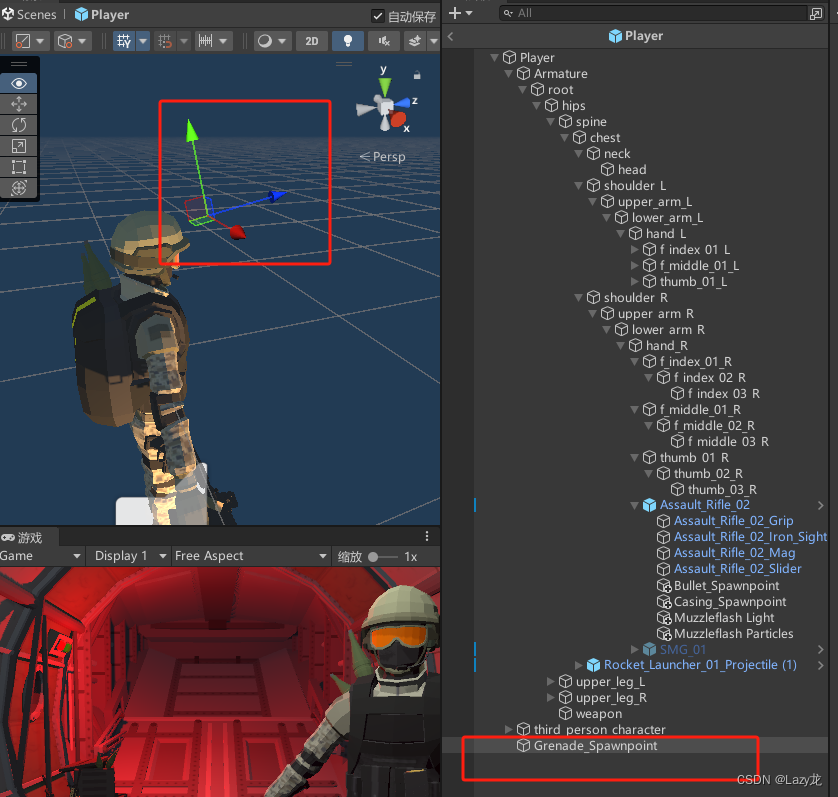Expand Rocket_Launcher_01_Projectile (1) node
Image resolution: width=838 pixels, height=797 pixels.
579,666
